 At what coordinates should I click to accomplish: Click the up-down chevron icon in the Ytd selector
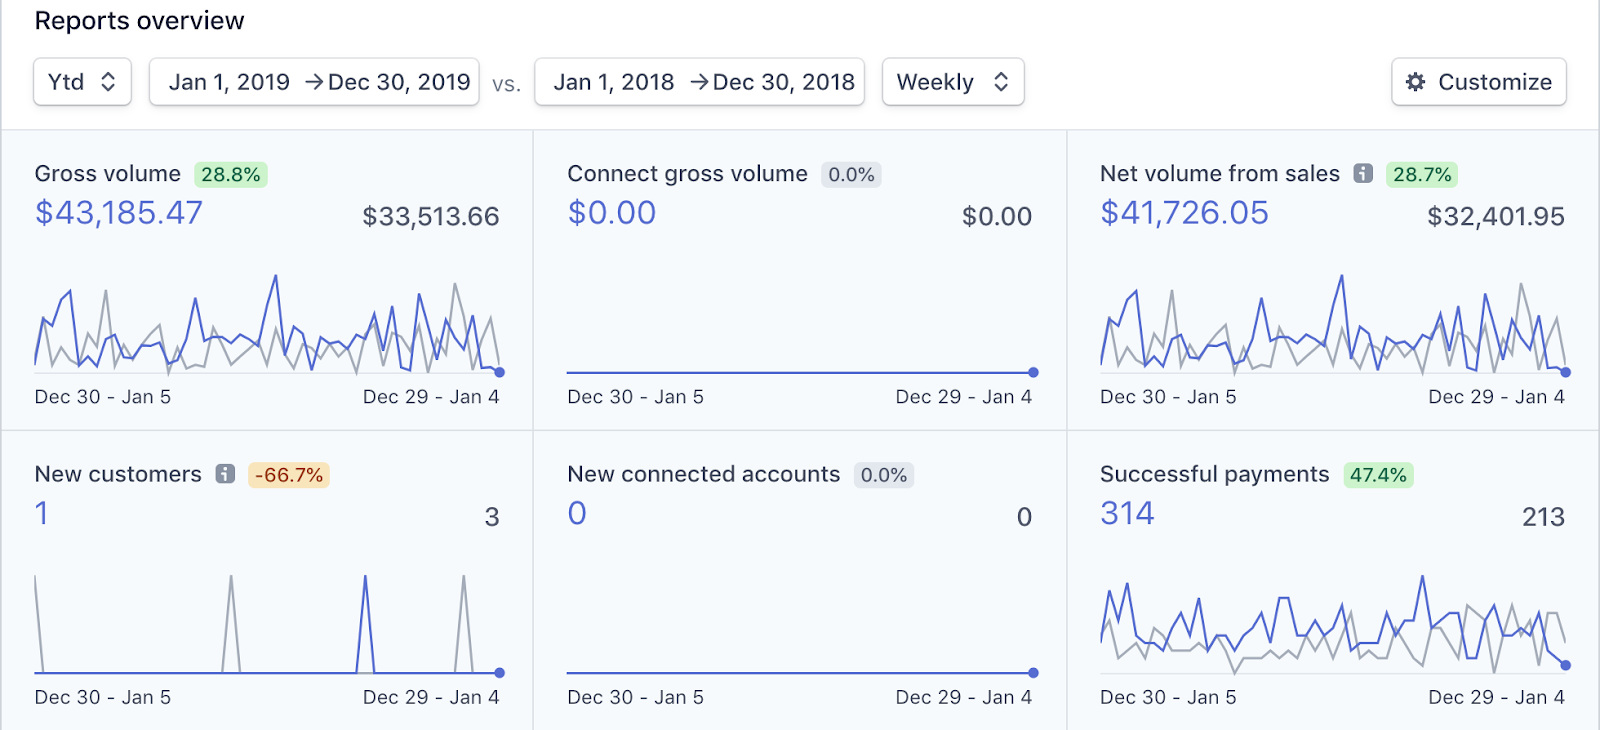pos(108,82)
